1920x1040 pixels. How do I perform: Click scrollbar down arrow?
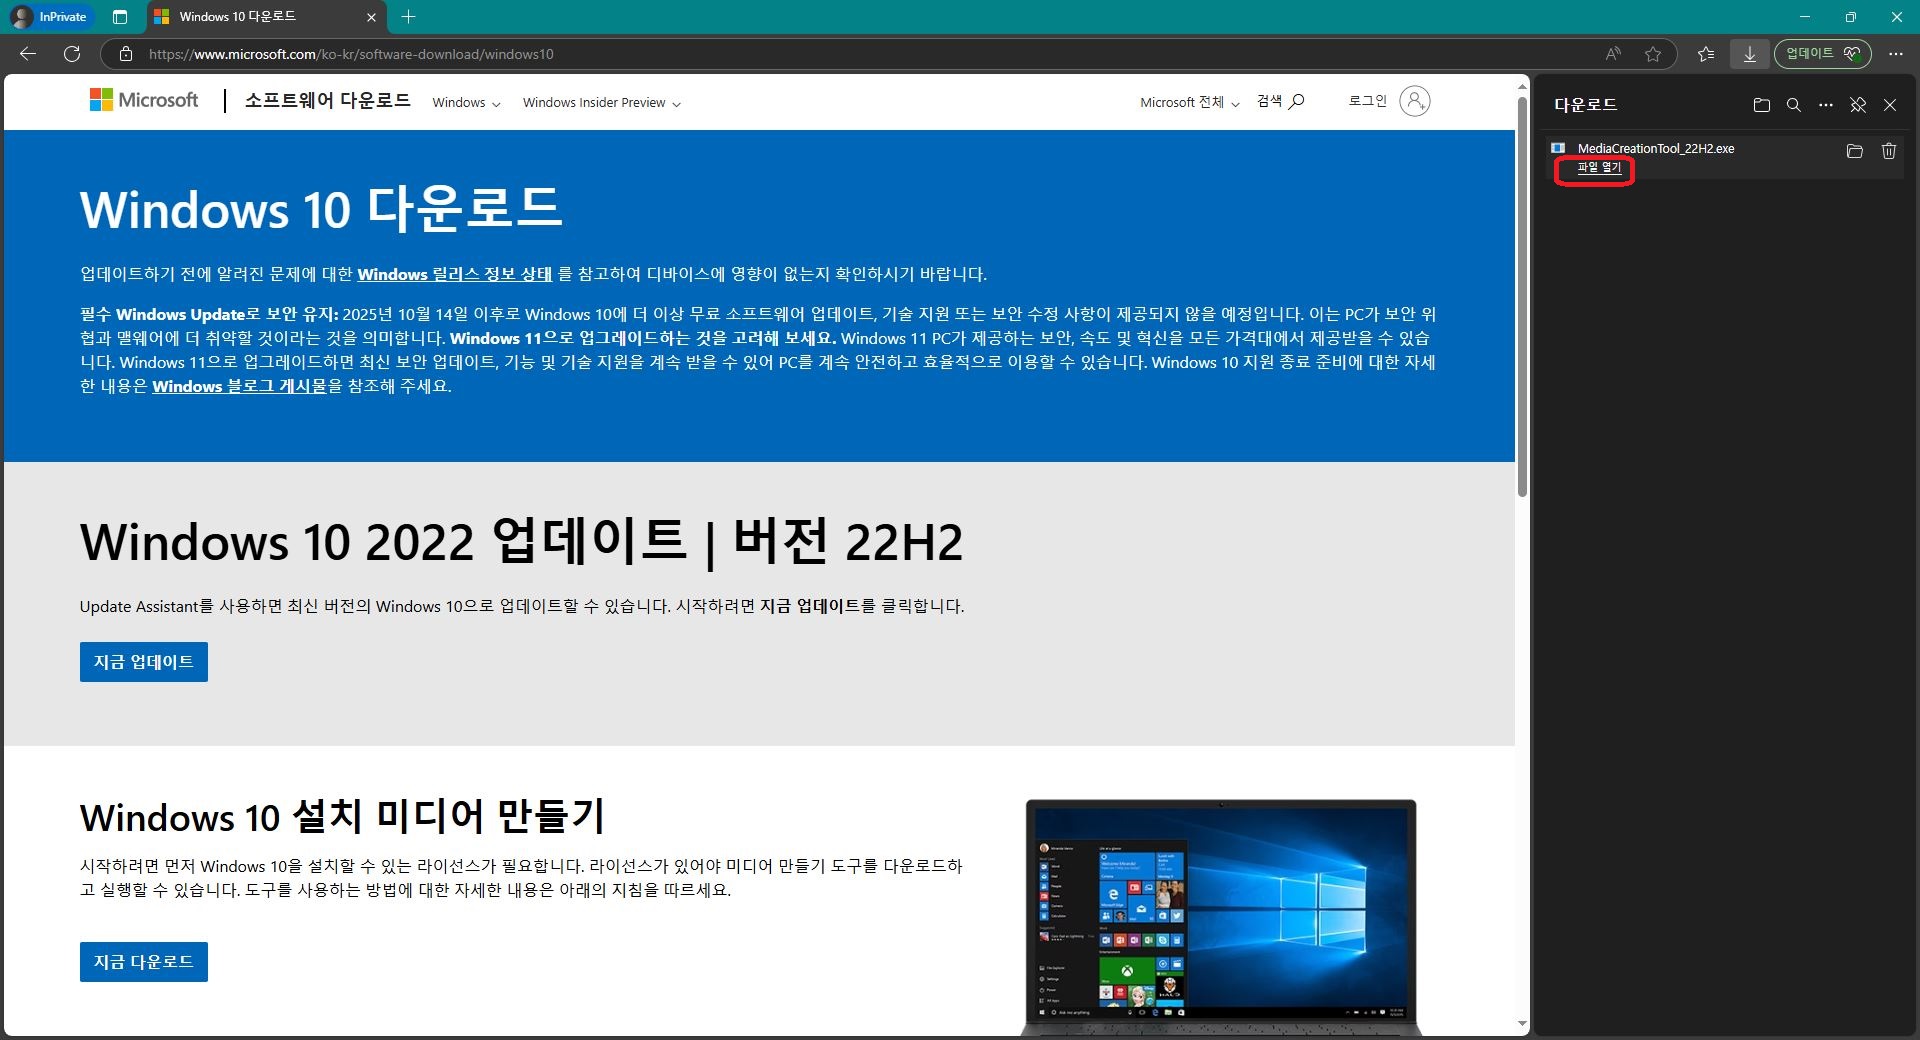pos(1522,1024)
